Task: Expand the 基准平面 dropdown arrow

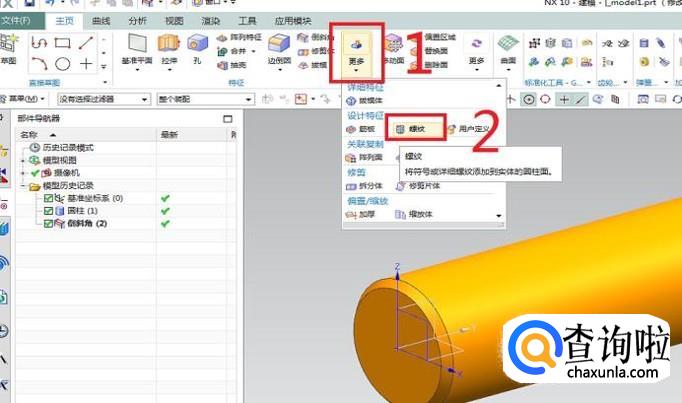Action: [137, 70]
